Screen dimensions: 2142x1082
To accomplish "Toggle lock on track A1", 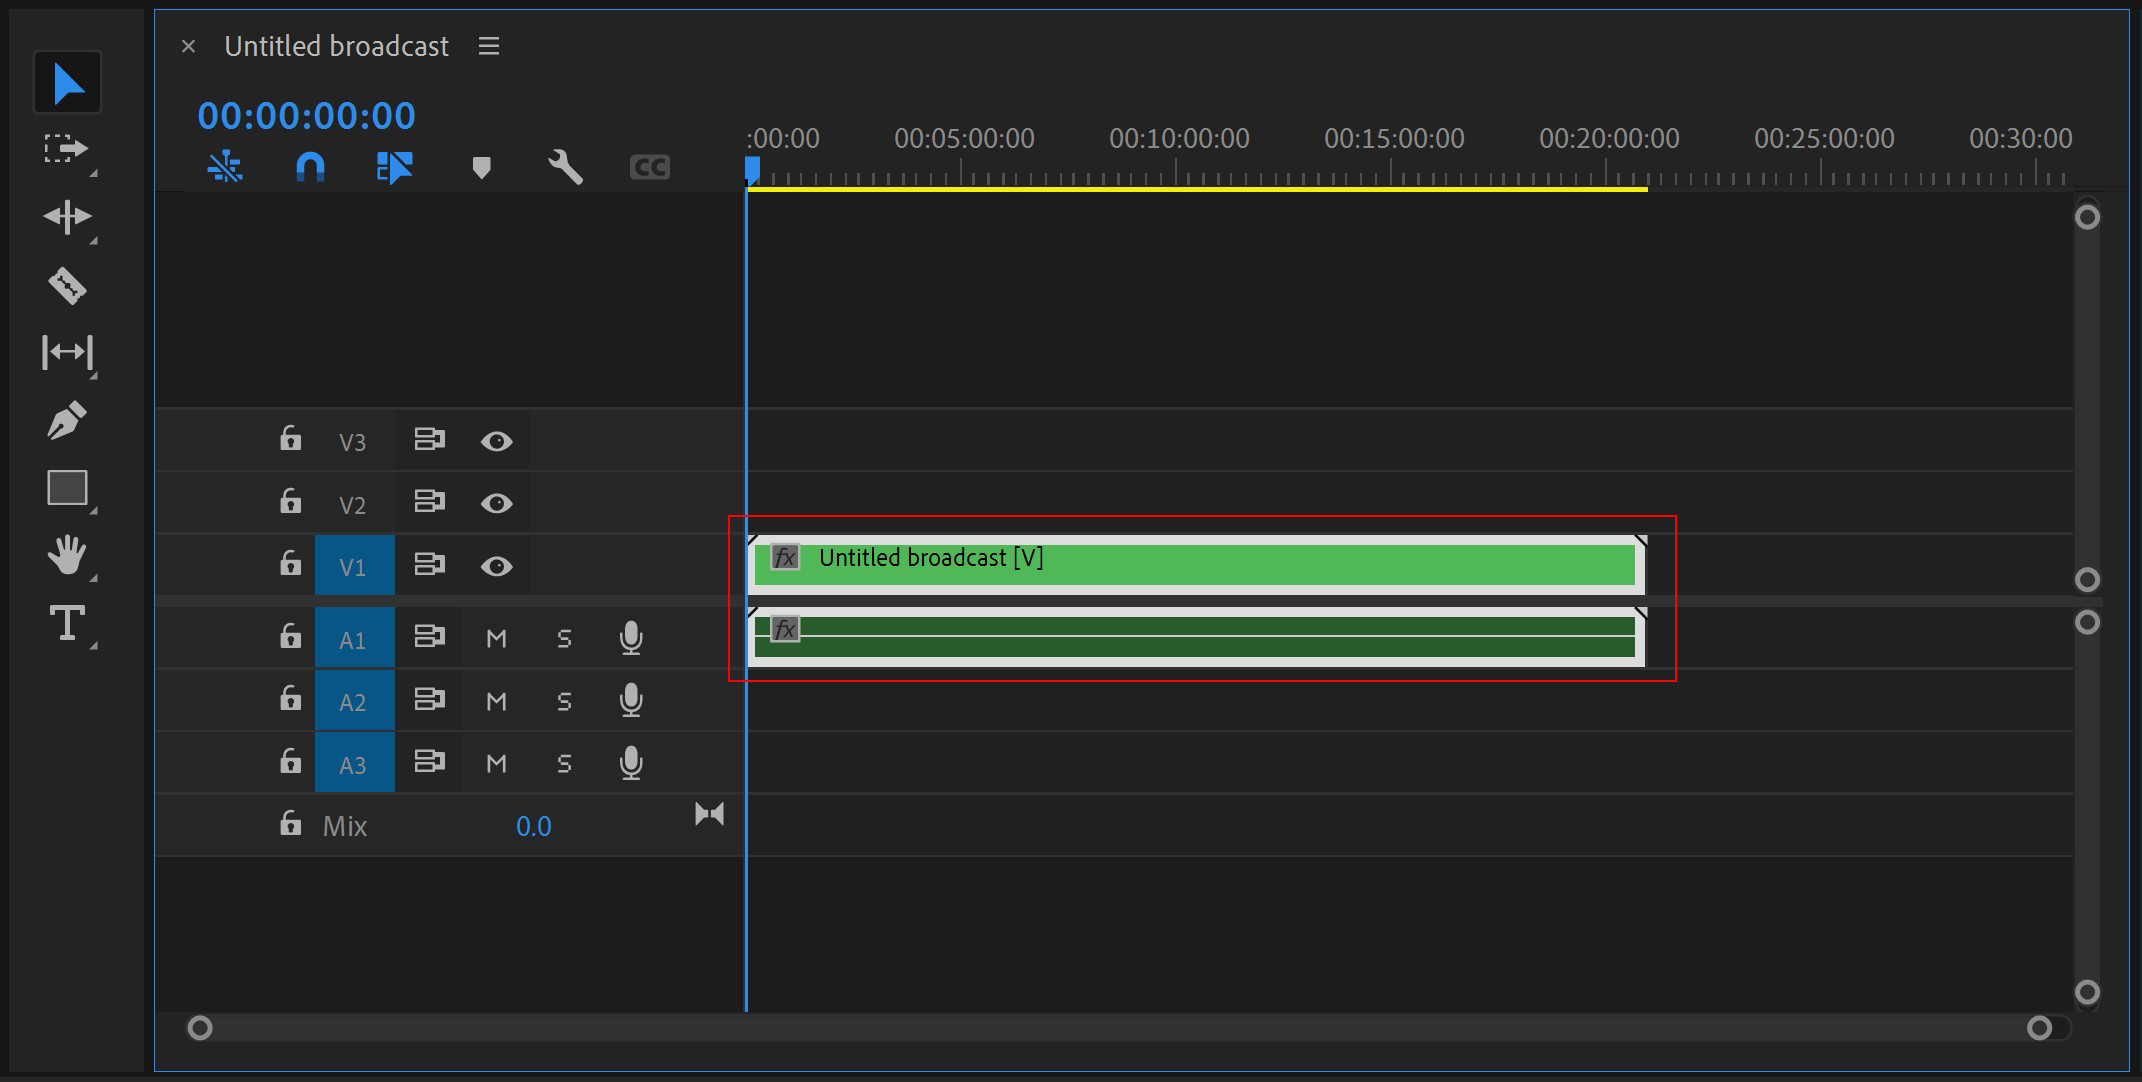I will (290, 636).
